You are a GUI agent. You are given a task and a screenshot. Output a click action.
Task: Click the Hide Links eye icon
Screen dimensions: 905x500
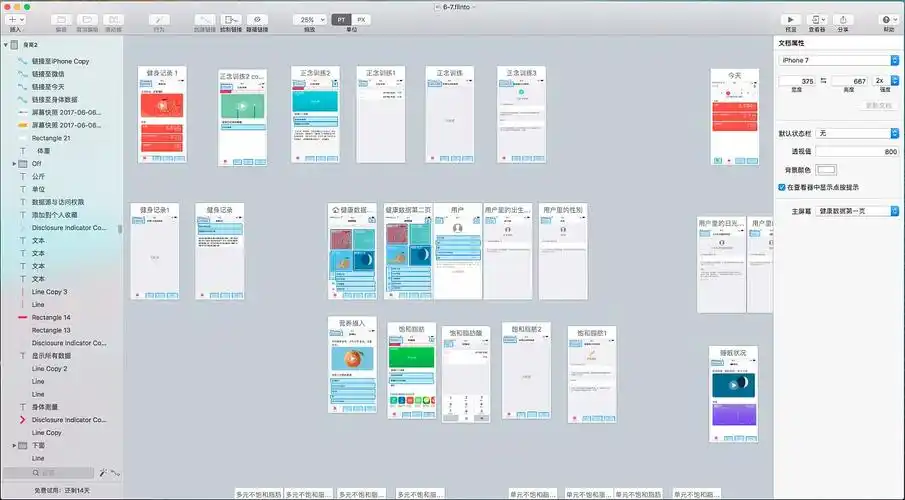tap(257, 19)
